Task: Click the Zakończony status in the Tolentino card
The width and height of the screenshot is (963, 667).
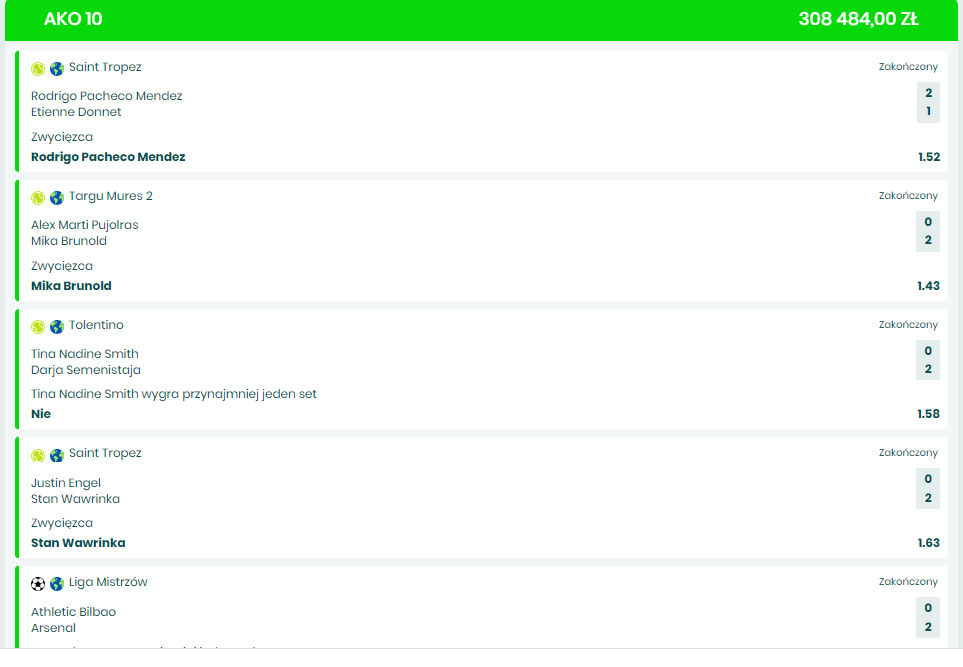Action: pyautogui.click(x=908, y=325)
